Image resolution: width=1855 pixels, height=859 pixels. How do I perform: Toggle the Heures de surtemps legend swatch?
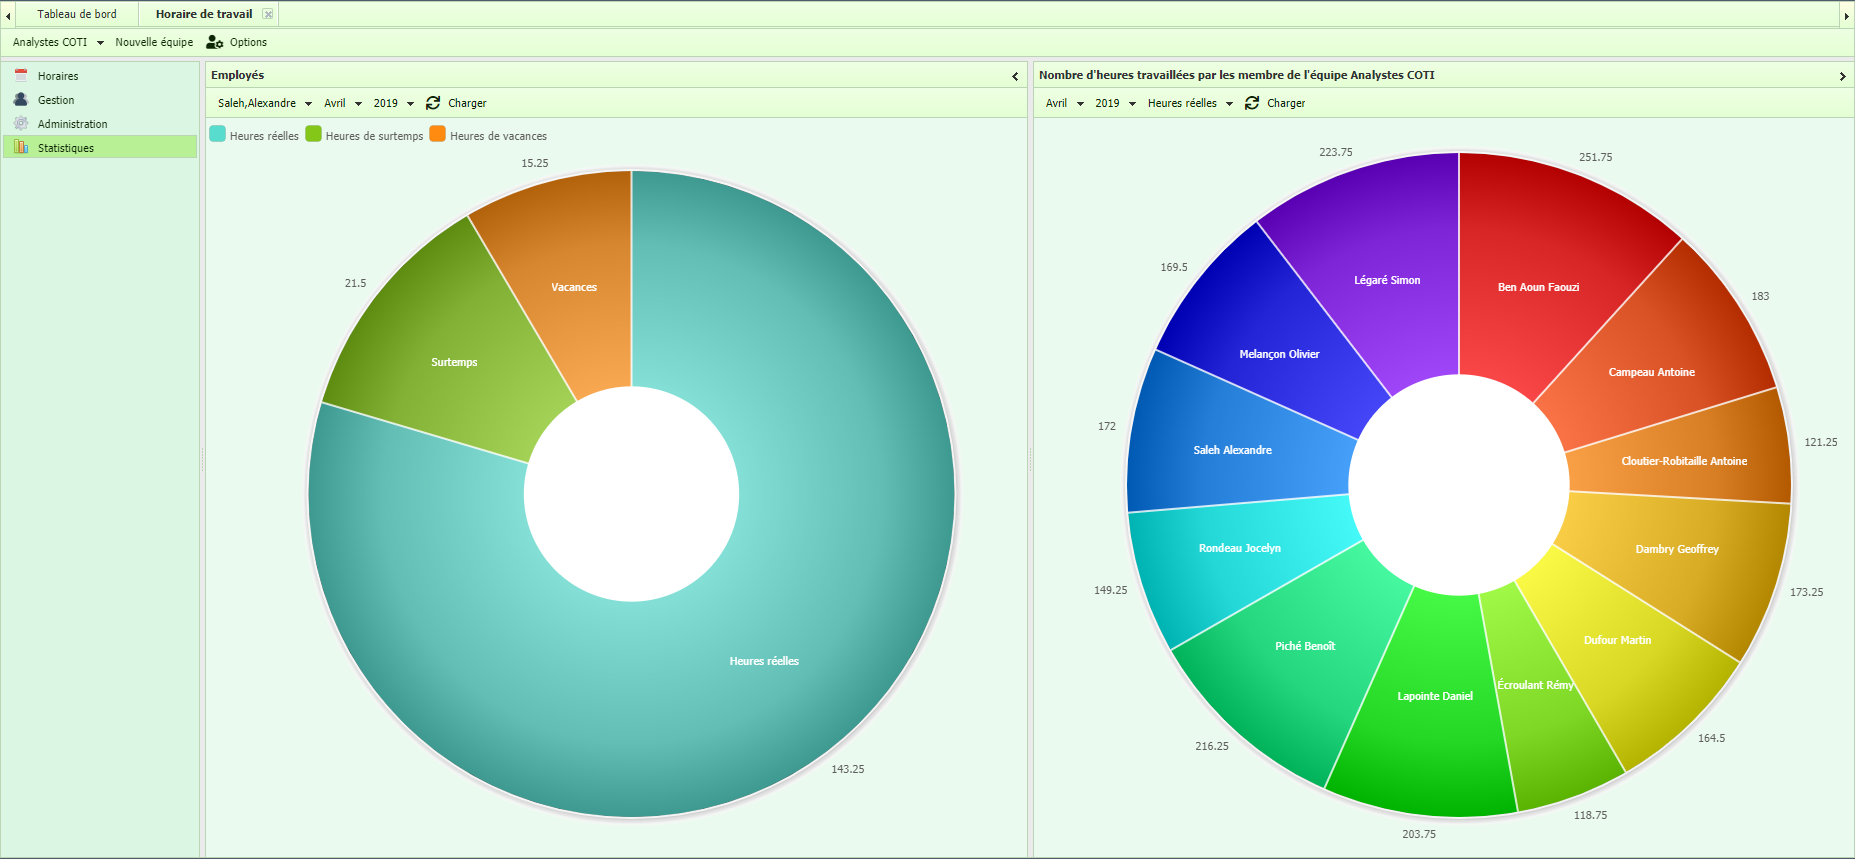(313, 134)
